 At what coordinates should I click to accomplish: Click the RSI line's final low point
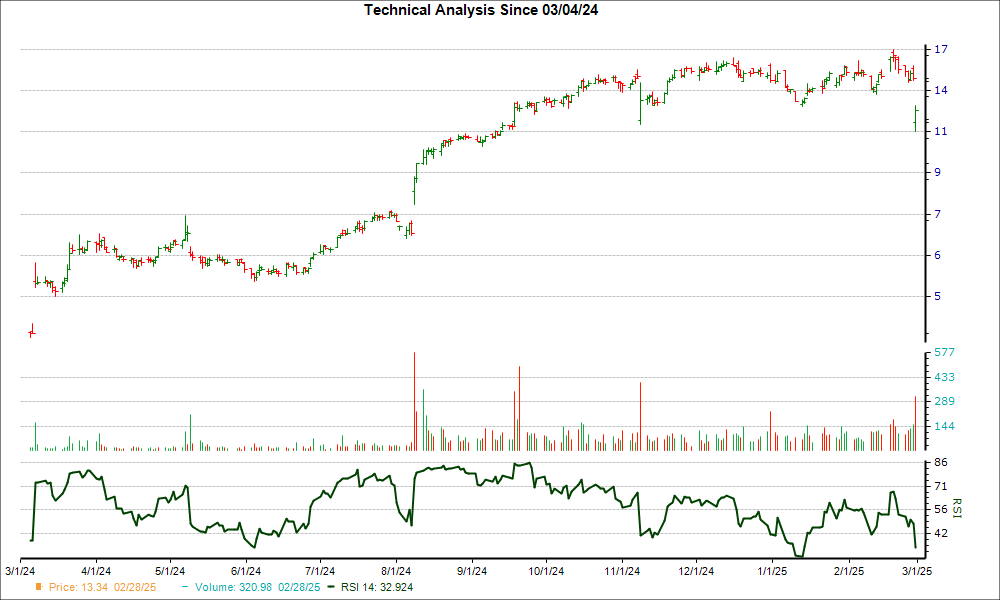click(916, 547)
